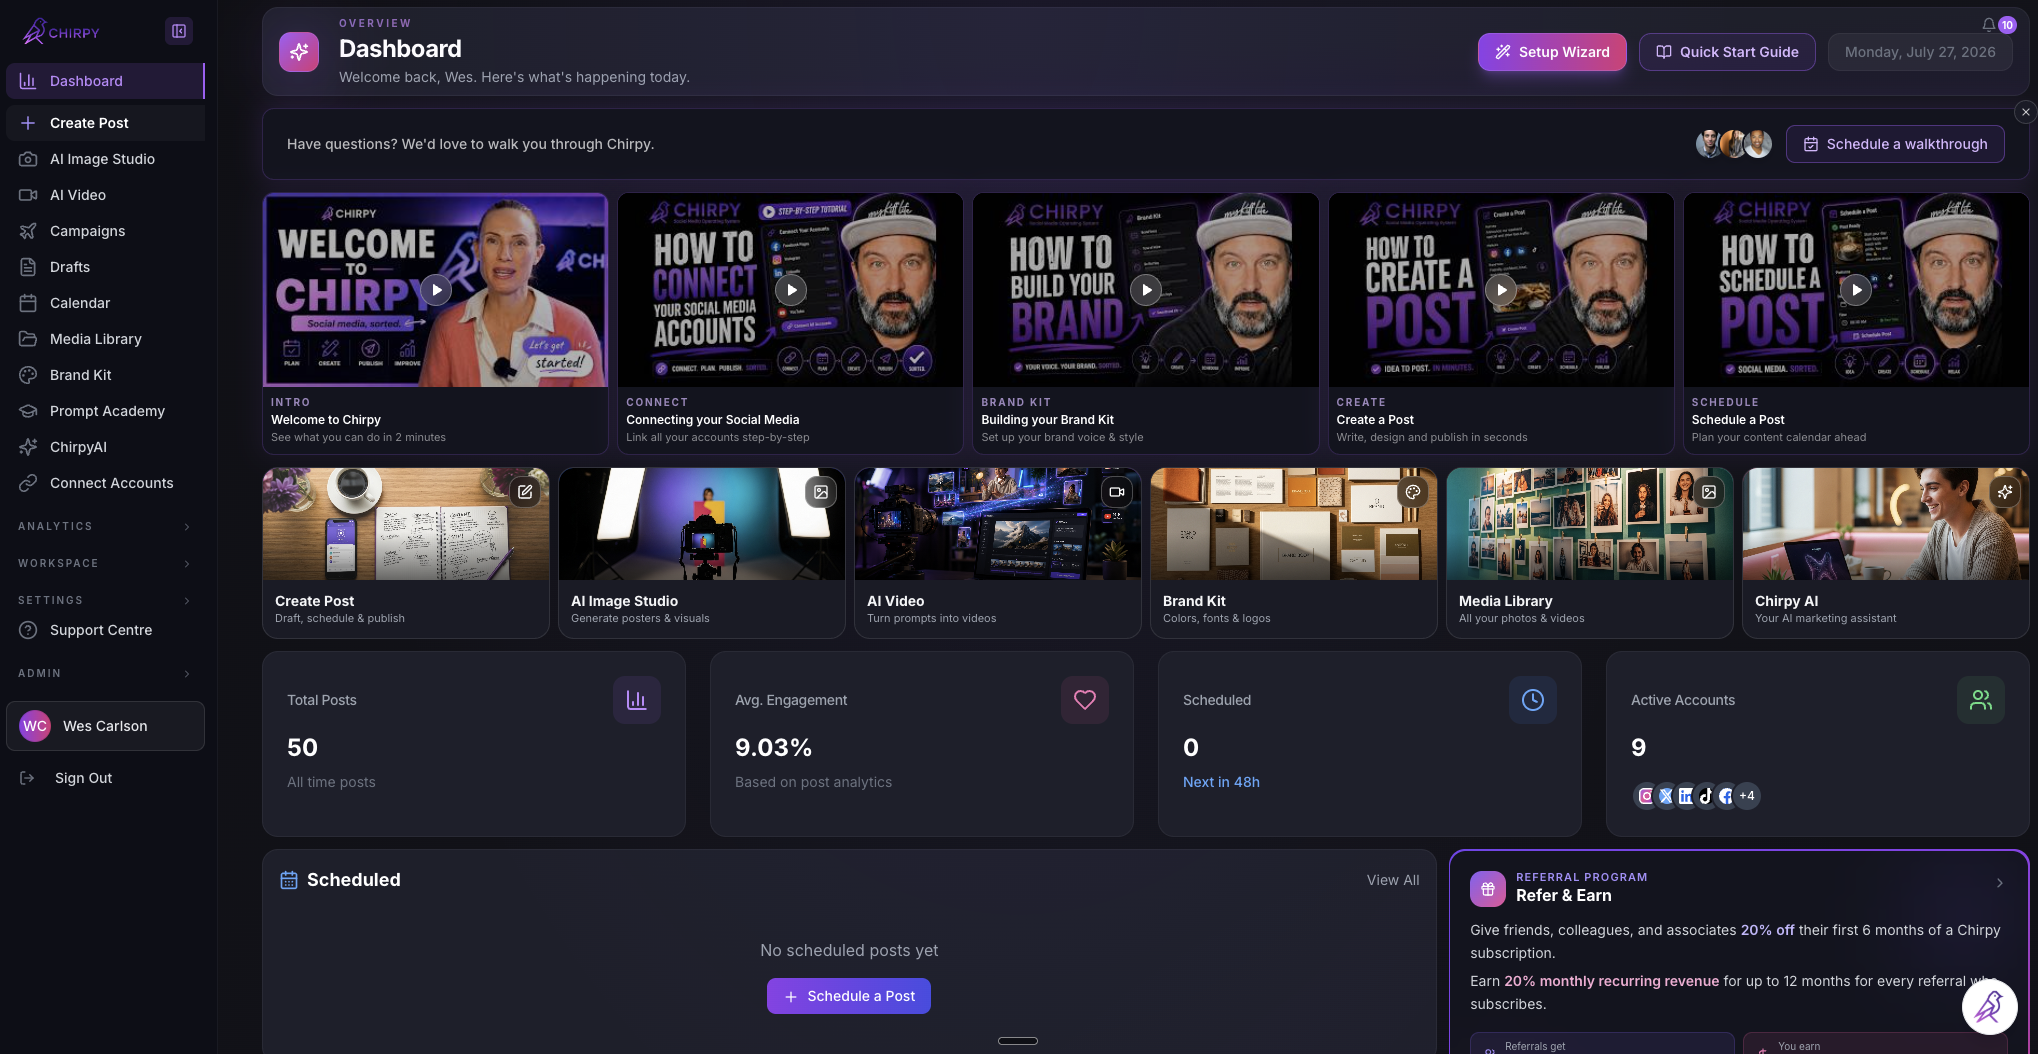Open Support Centre in sidebar

pos(105,630)
